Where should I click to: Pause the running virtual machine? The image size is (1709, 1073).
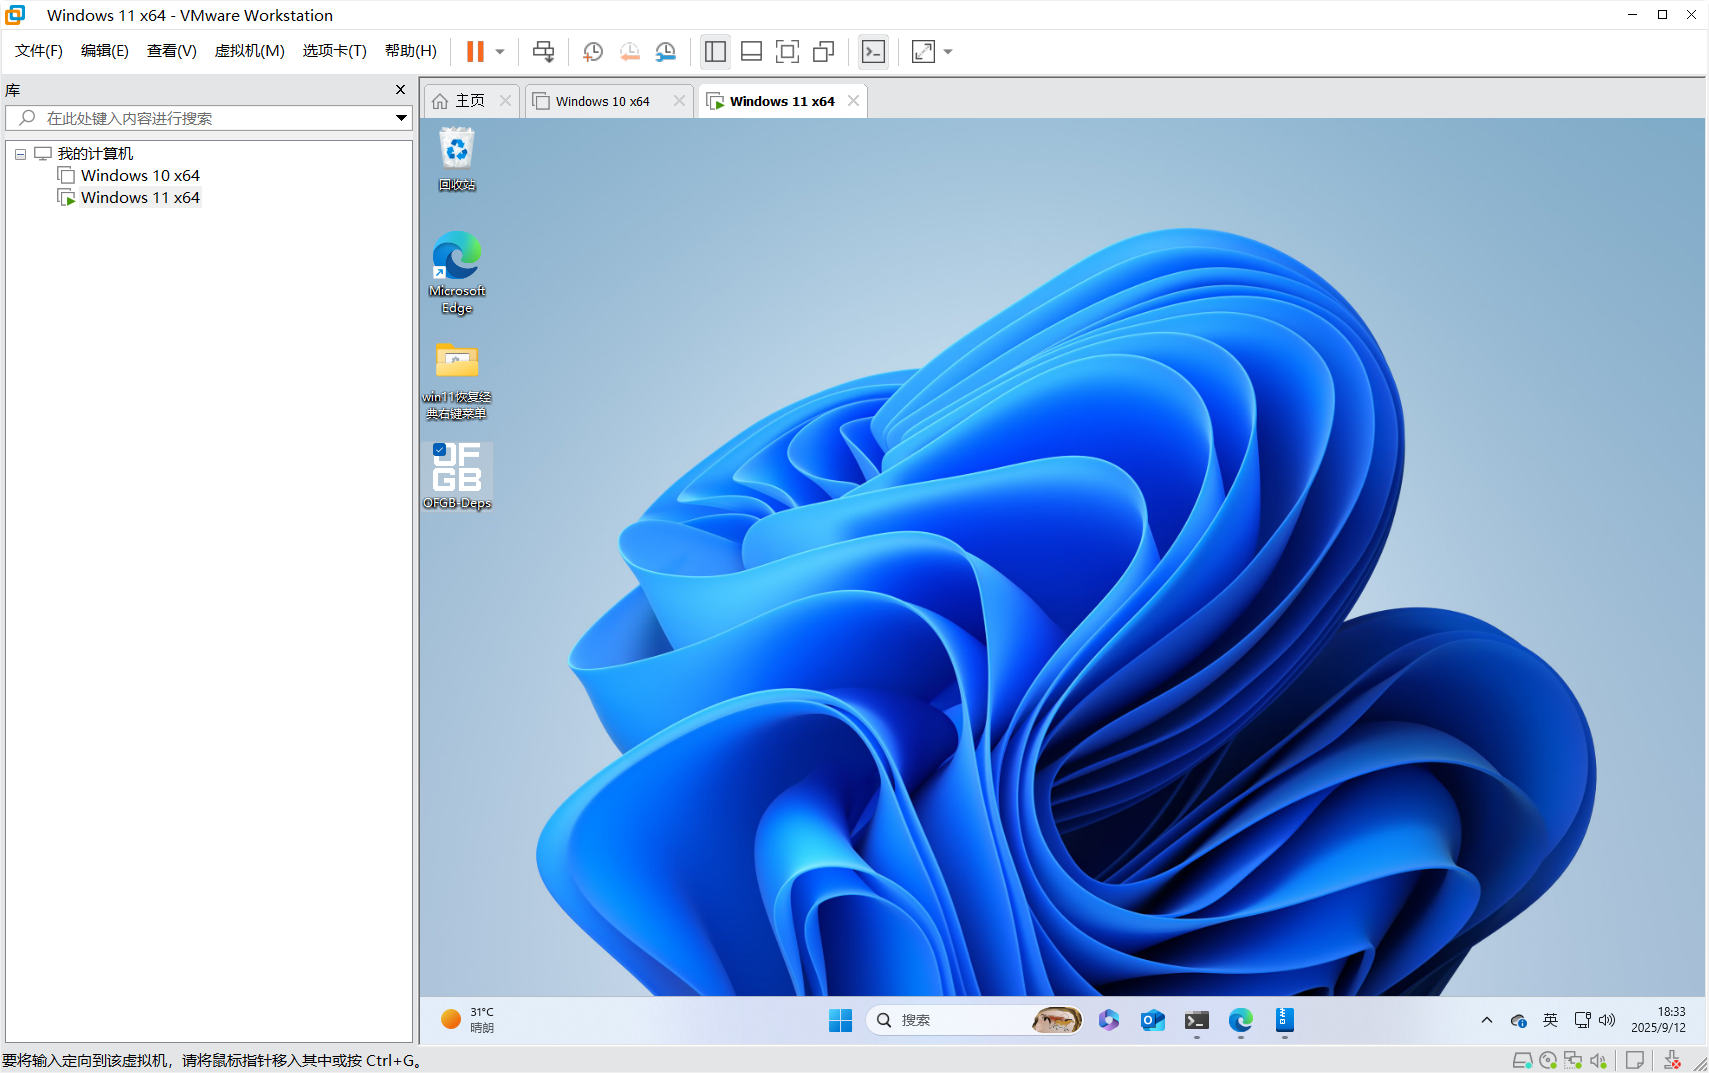(x=475, y=51)
